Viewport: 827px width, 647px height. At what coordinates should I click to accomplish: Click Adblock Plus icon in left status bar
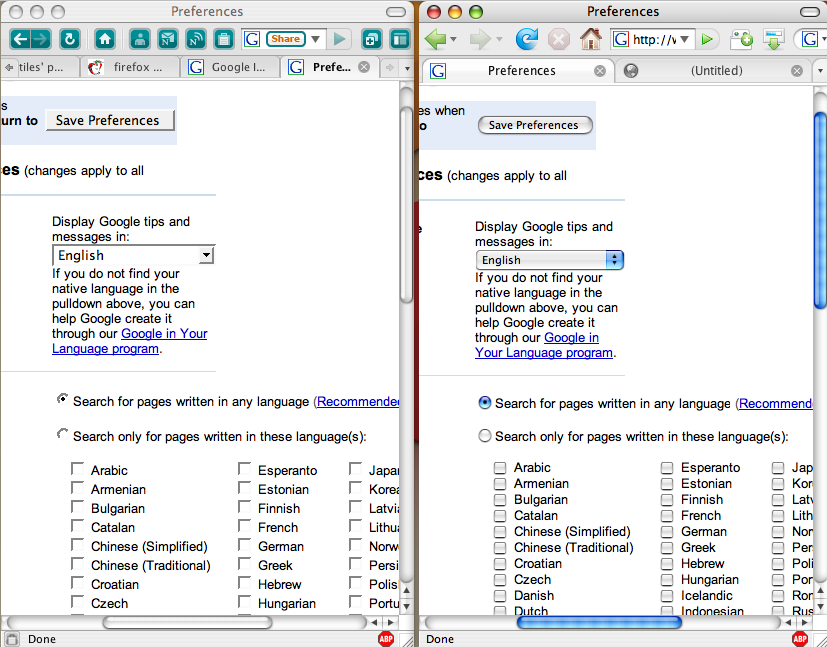(386, 639)
